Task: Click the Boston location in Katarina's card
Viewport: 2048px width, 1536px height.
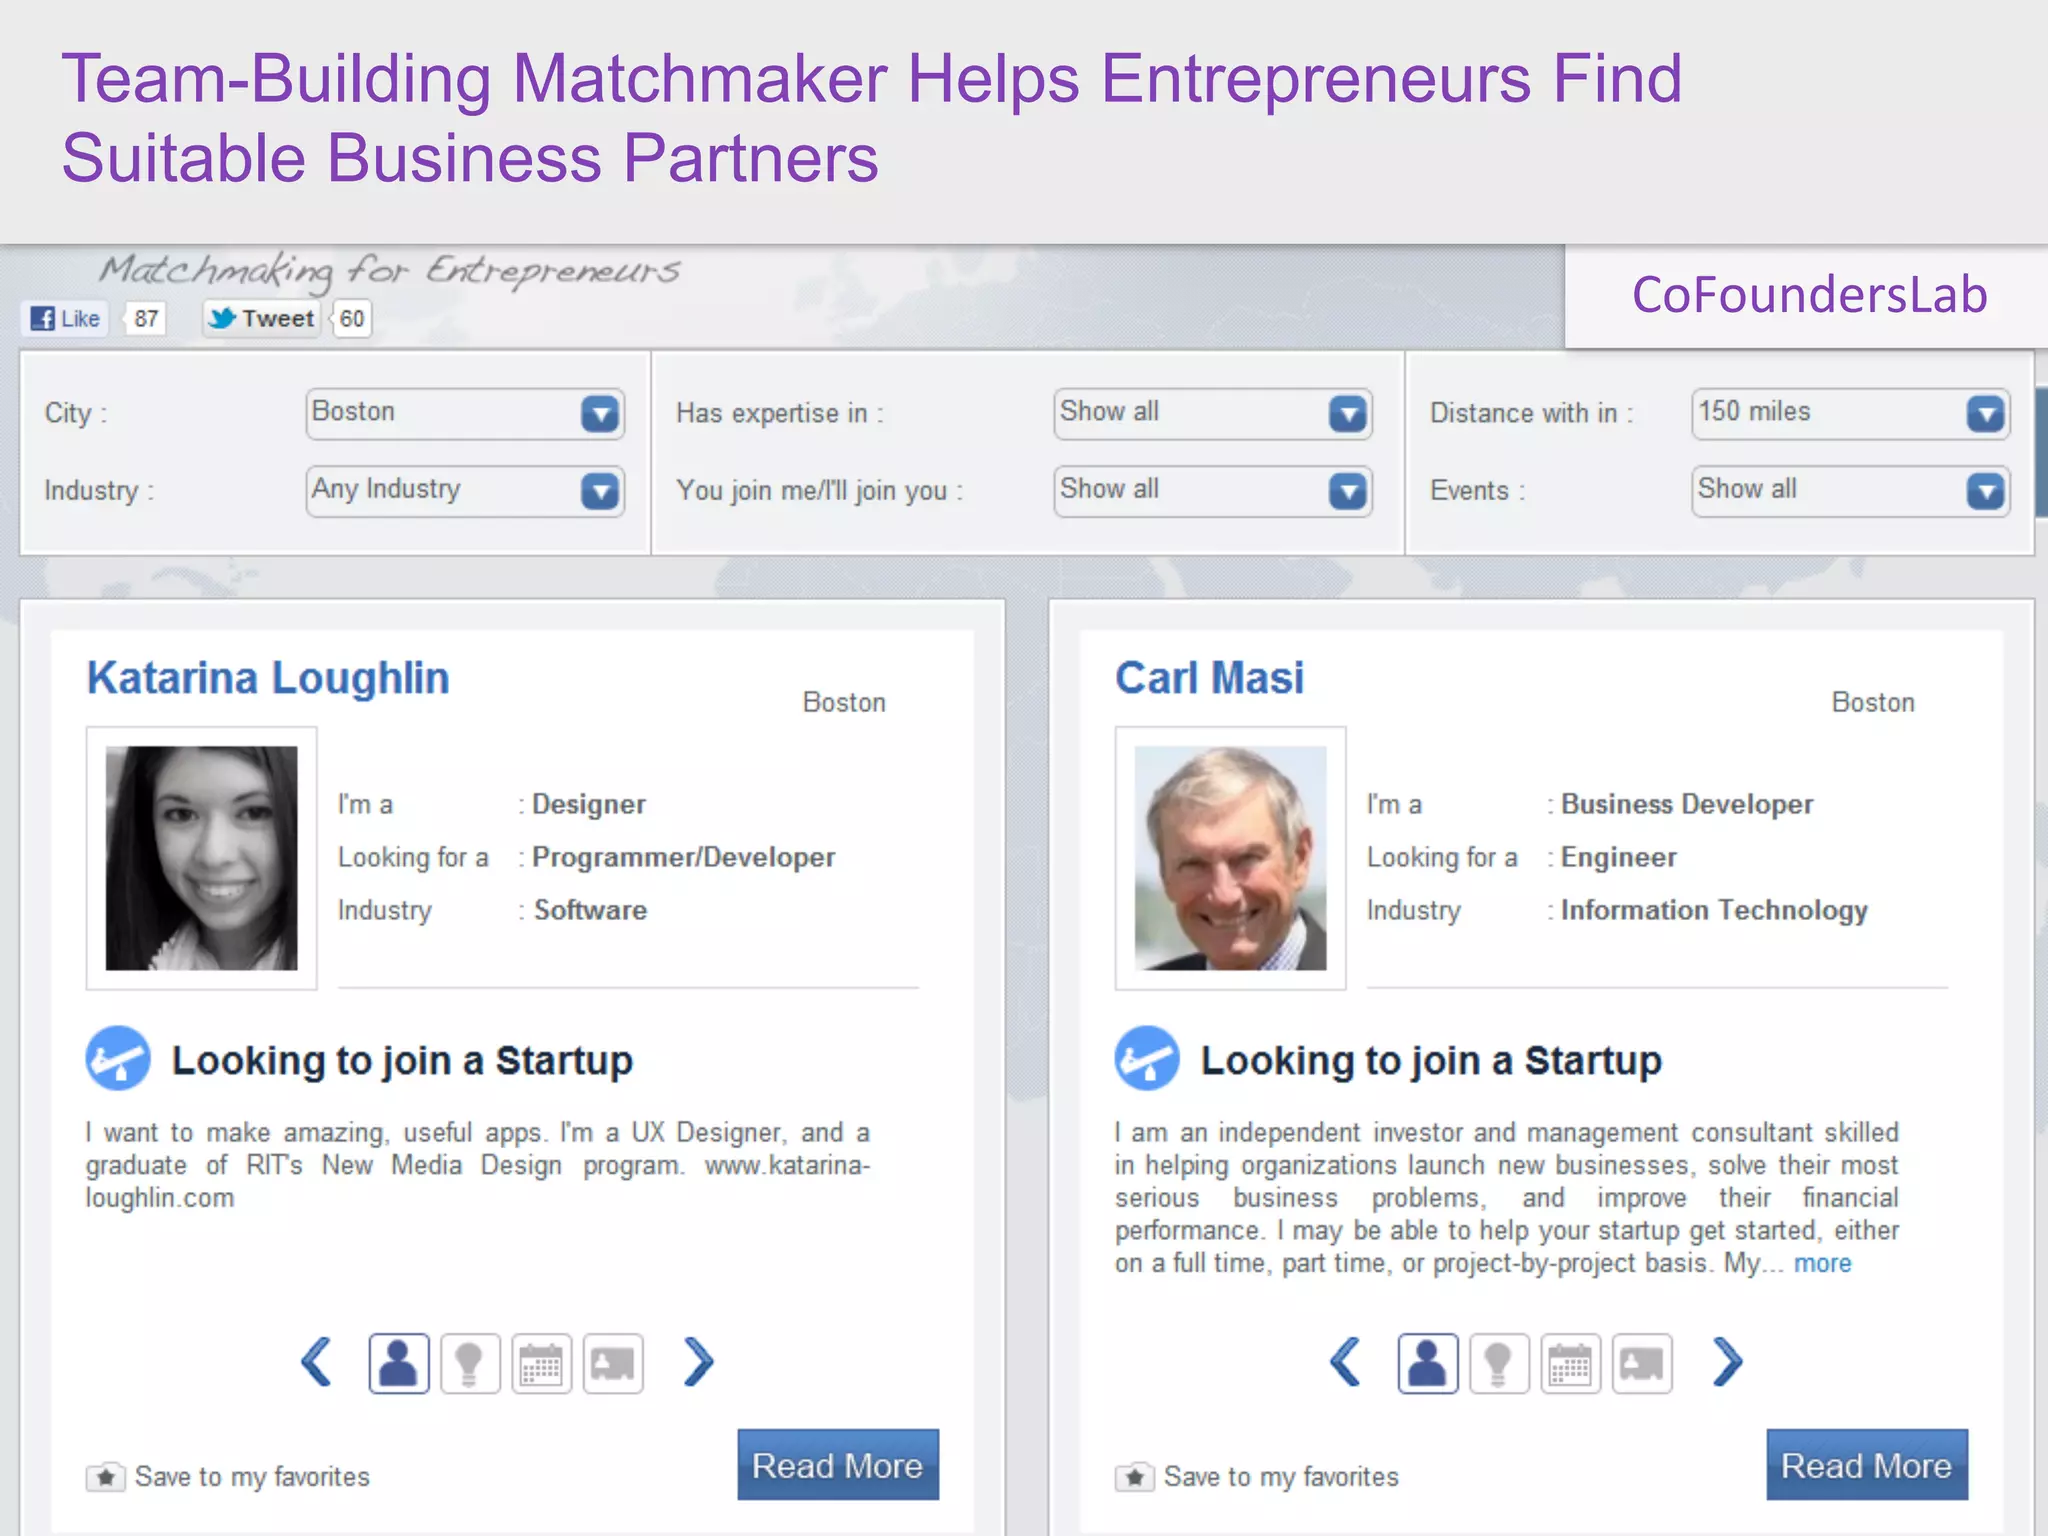Action: click(844, 703)
